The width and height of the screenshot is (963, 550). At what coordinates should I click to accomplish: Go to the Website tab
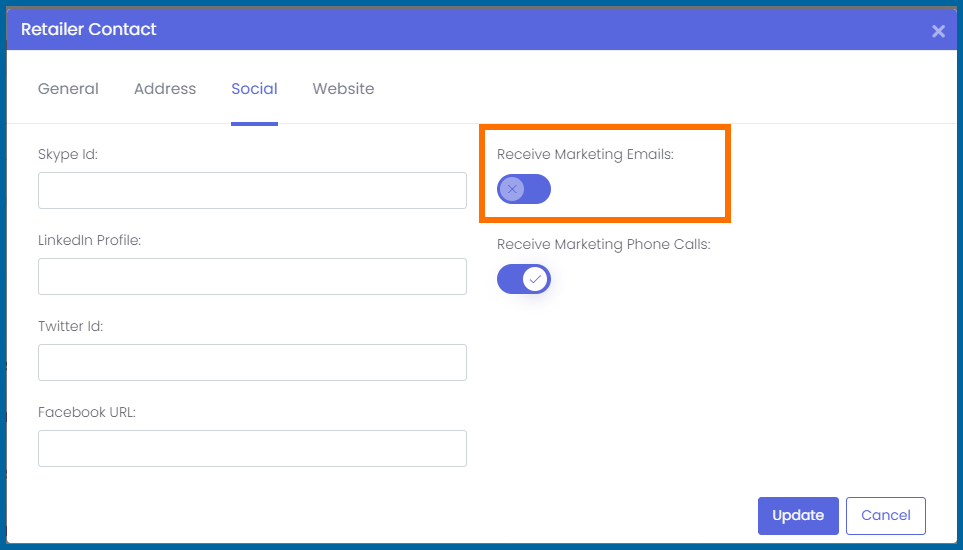tap(343, 89)
